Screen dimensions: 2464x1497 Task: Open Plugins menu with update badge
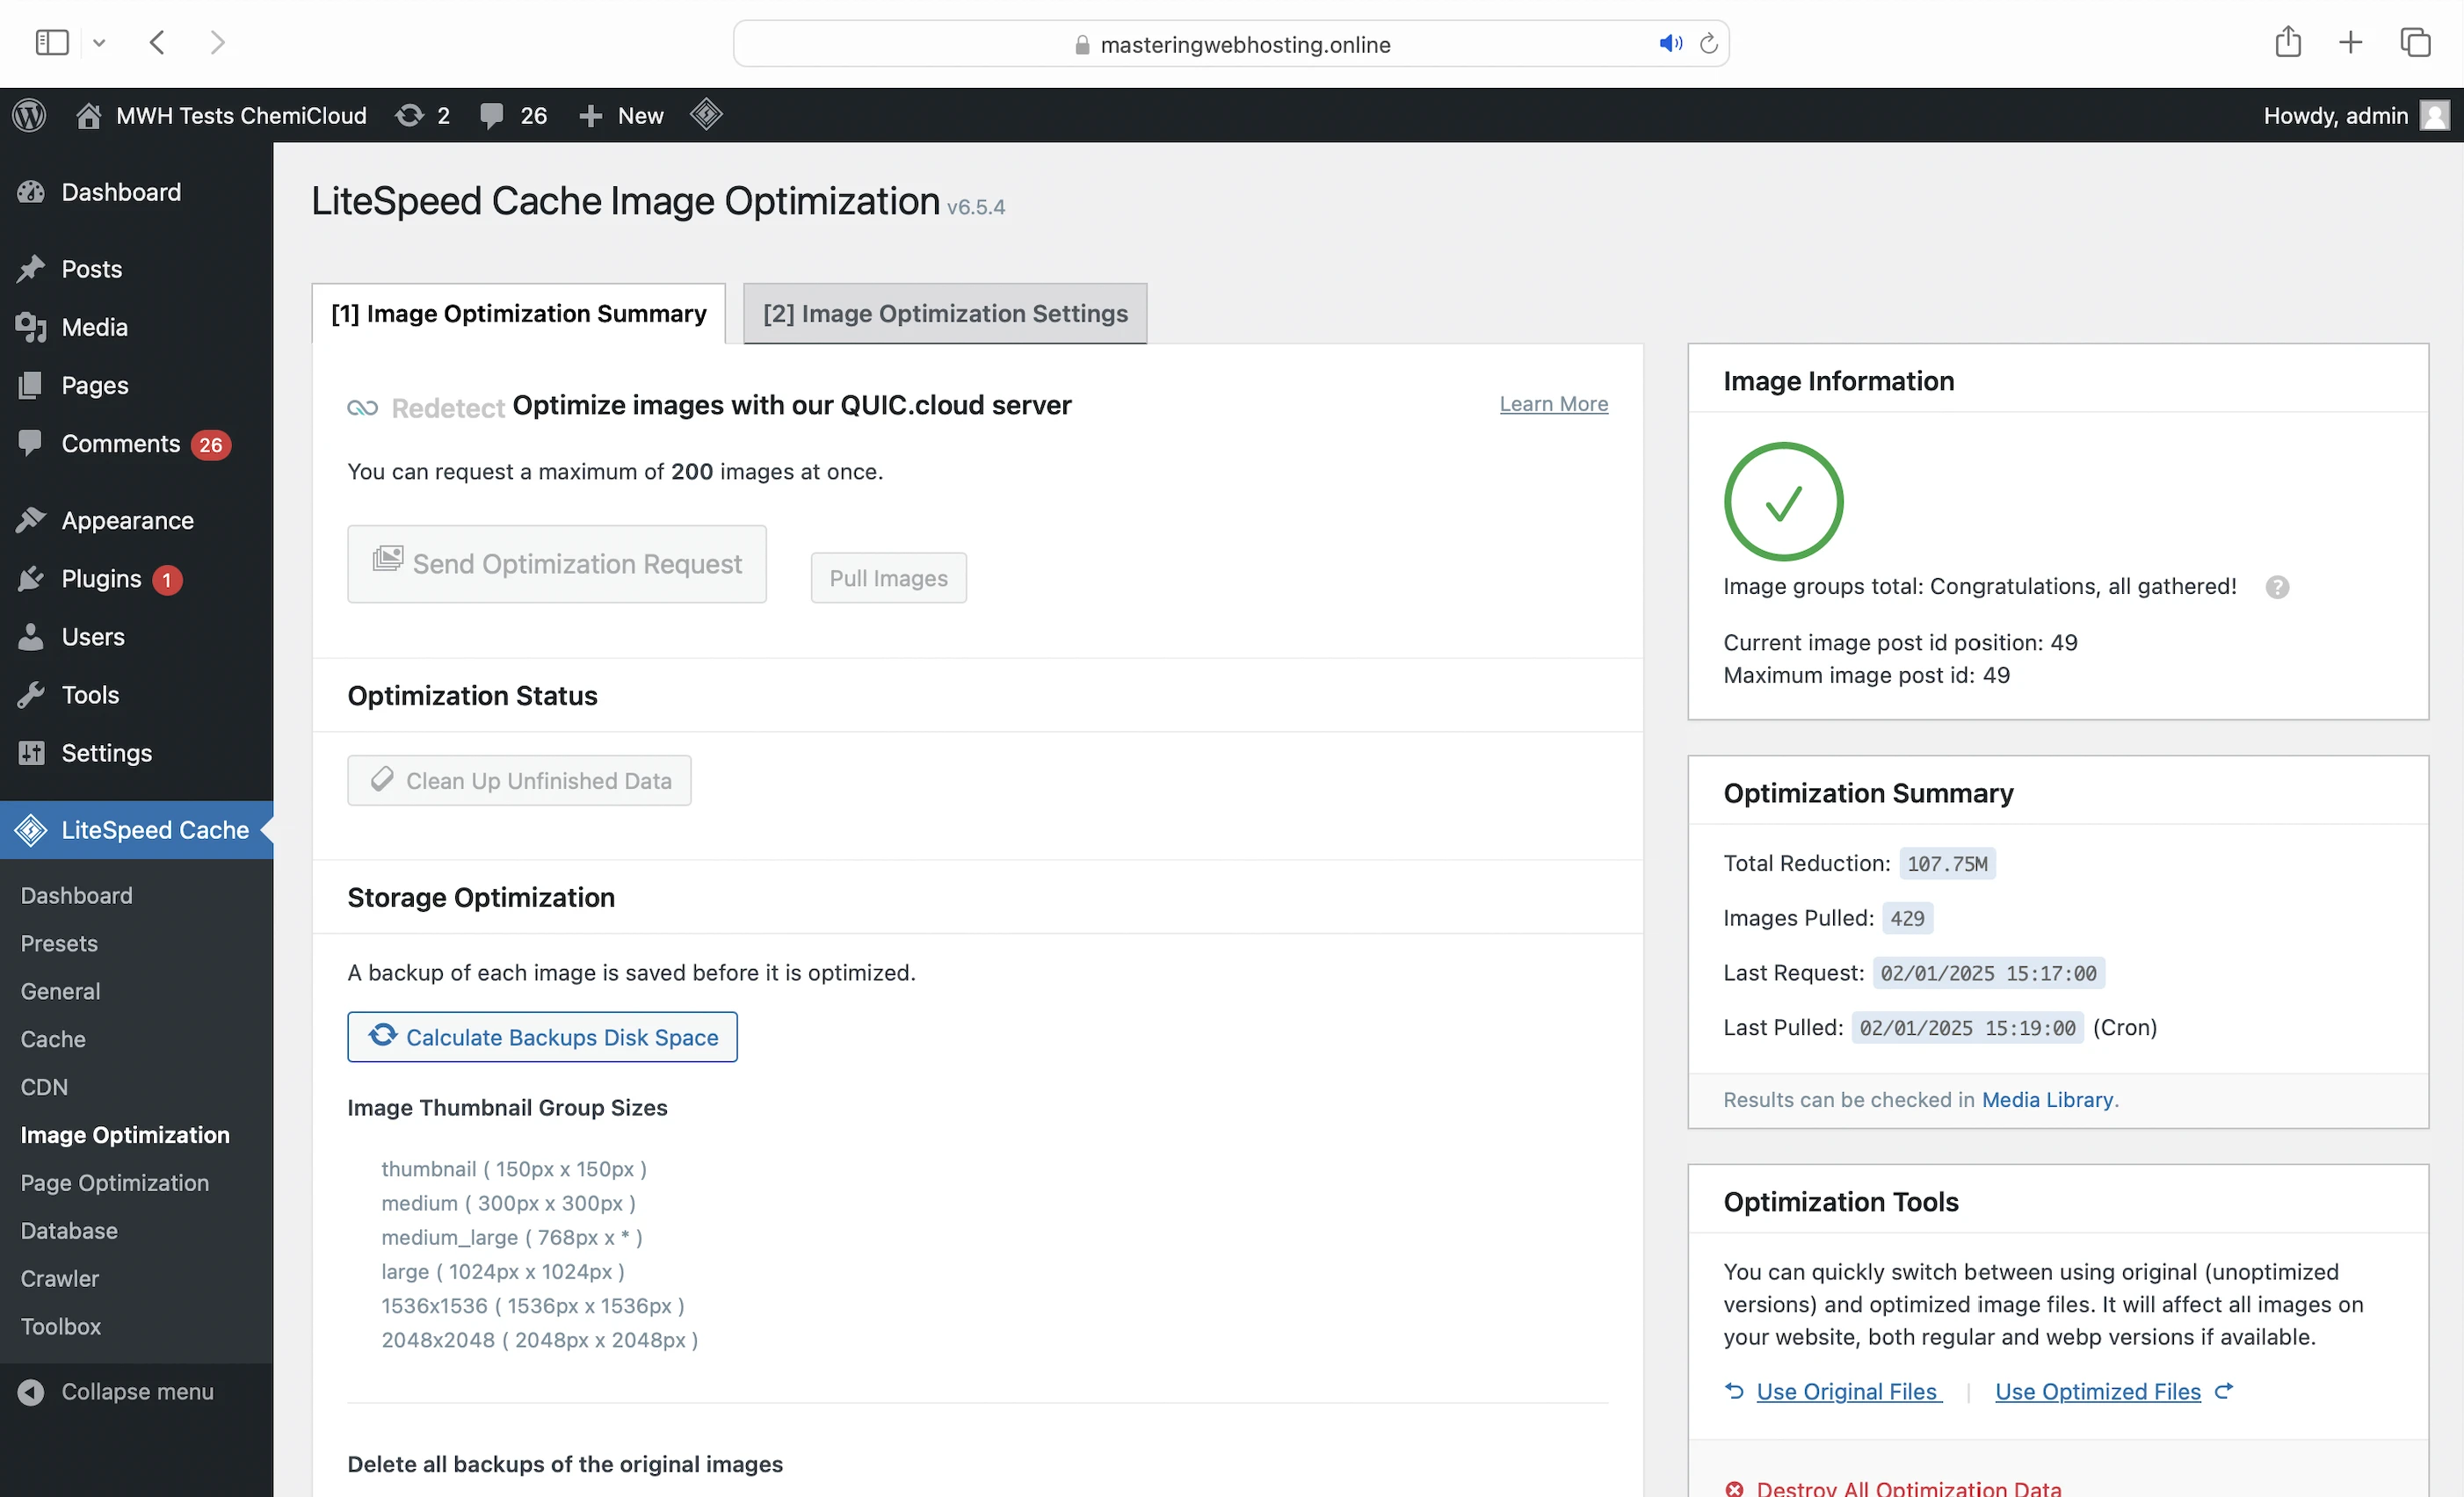click(101, 579)
